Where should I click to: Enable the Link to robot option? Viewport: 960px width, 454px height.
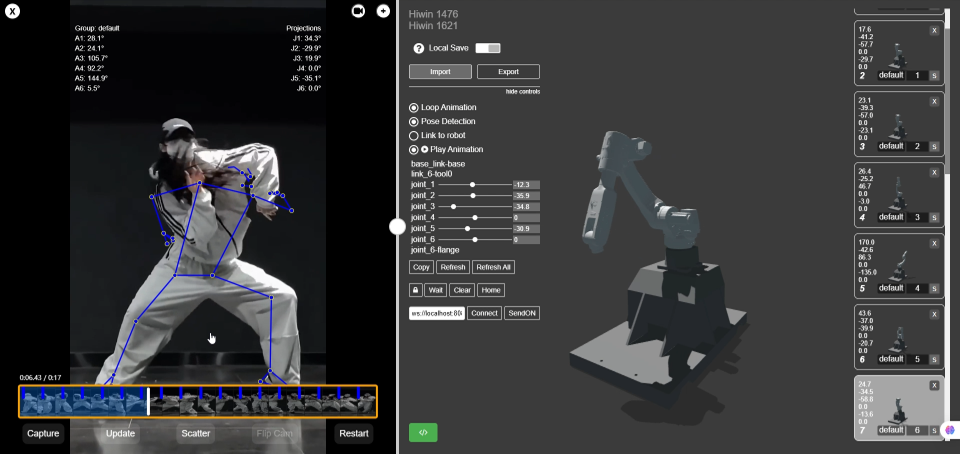click(x=413, y=135)
